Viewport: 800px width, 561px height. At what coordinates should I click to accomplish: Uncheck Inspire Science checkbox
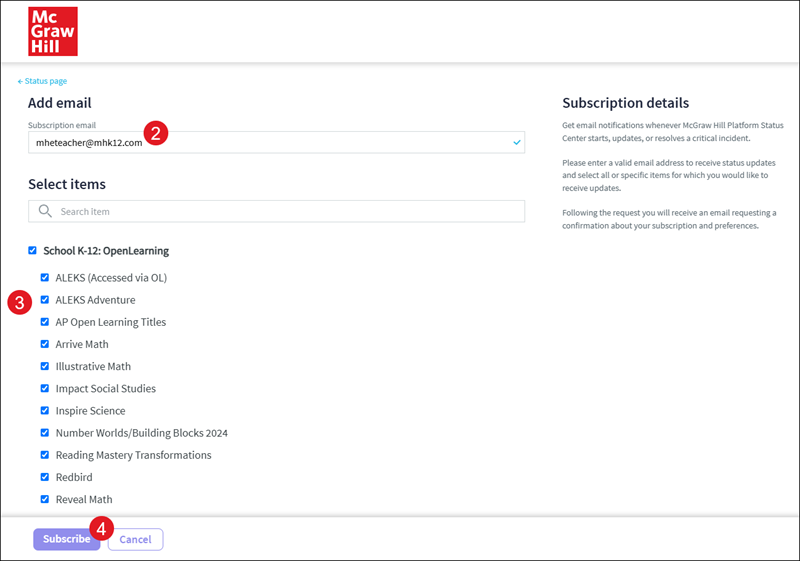click(x=45, y=411)
